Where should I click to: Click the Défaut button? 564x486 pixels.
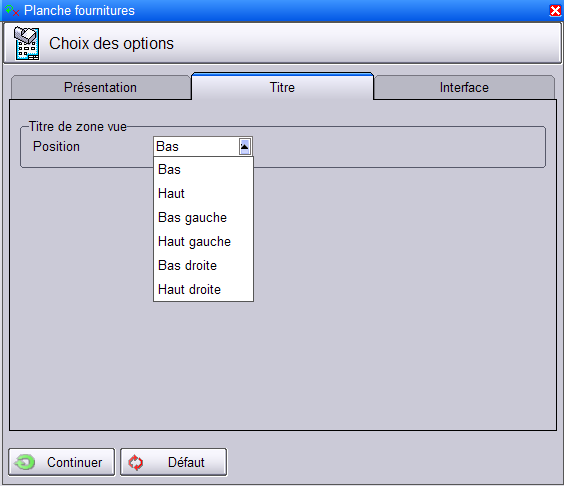click(x=173, y=462)
